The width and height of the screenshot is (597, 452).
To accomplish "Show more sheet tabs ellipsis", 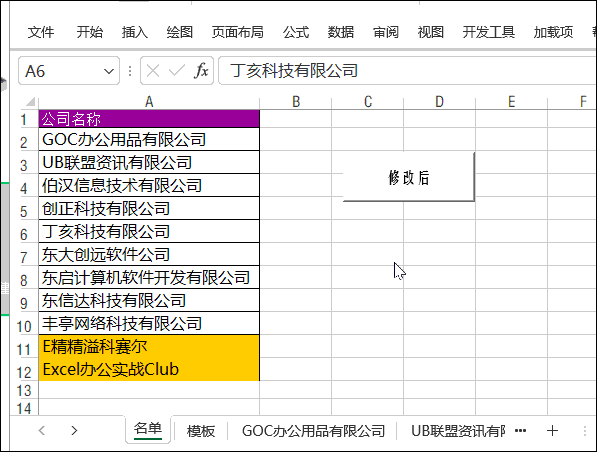I will point(520,431).
